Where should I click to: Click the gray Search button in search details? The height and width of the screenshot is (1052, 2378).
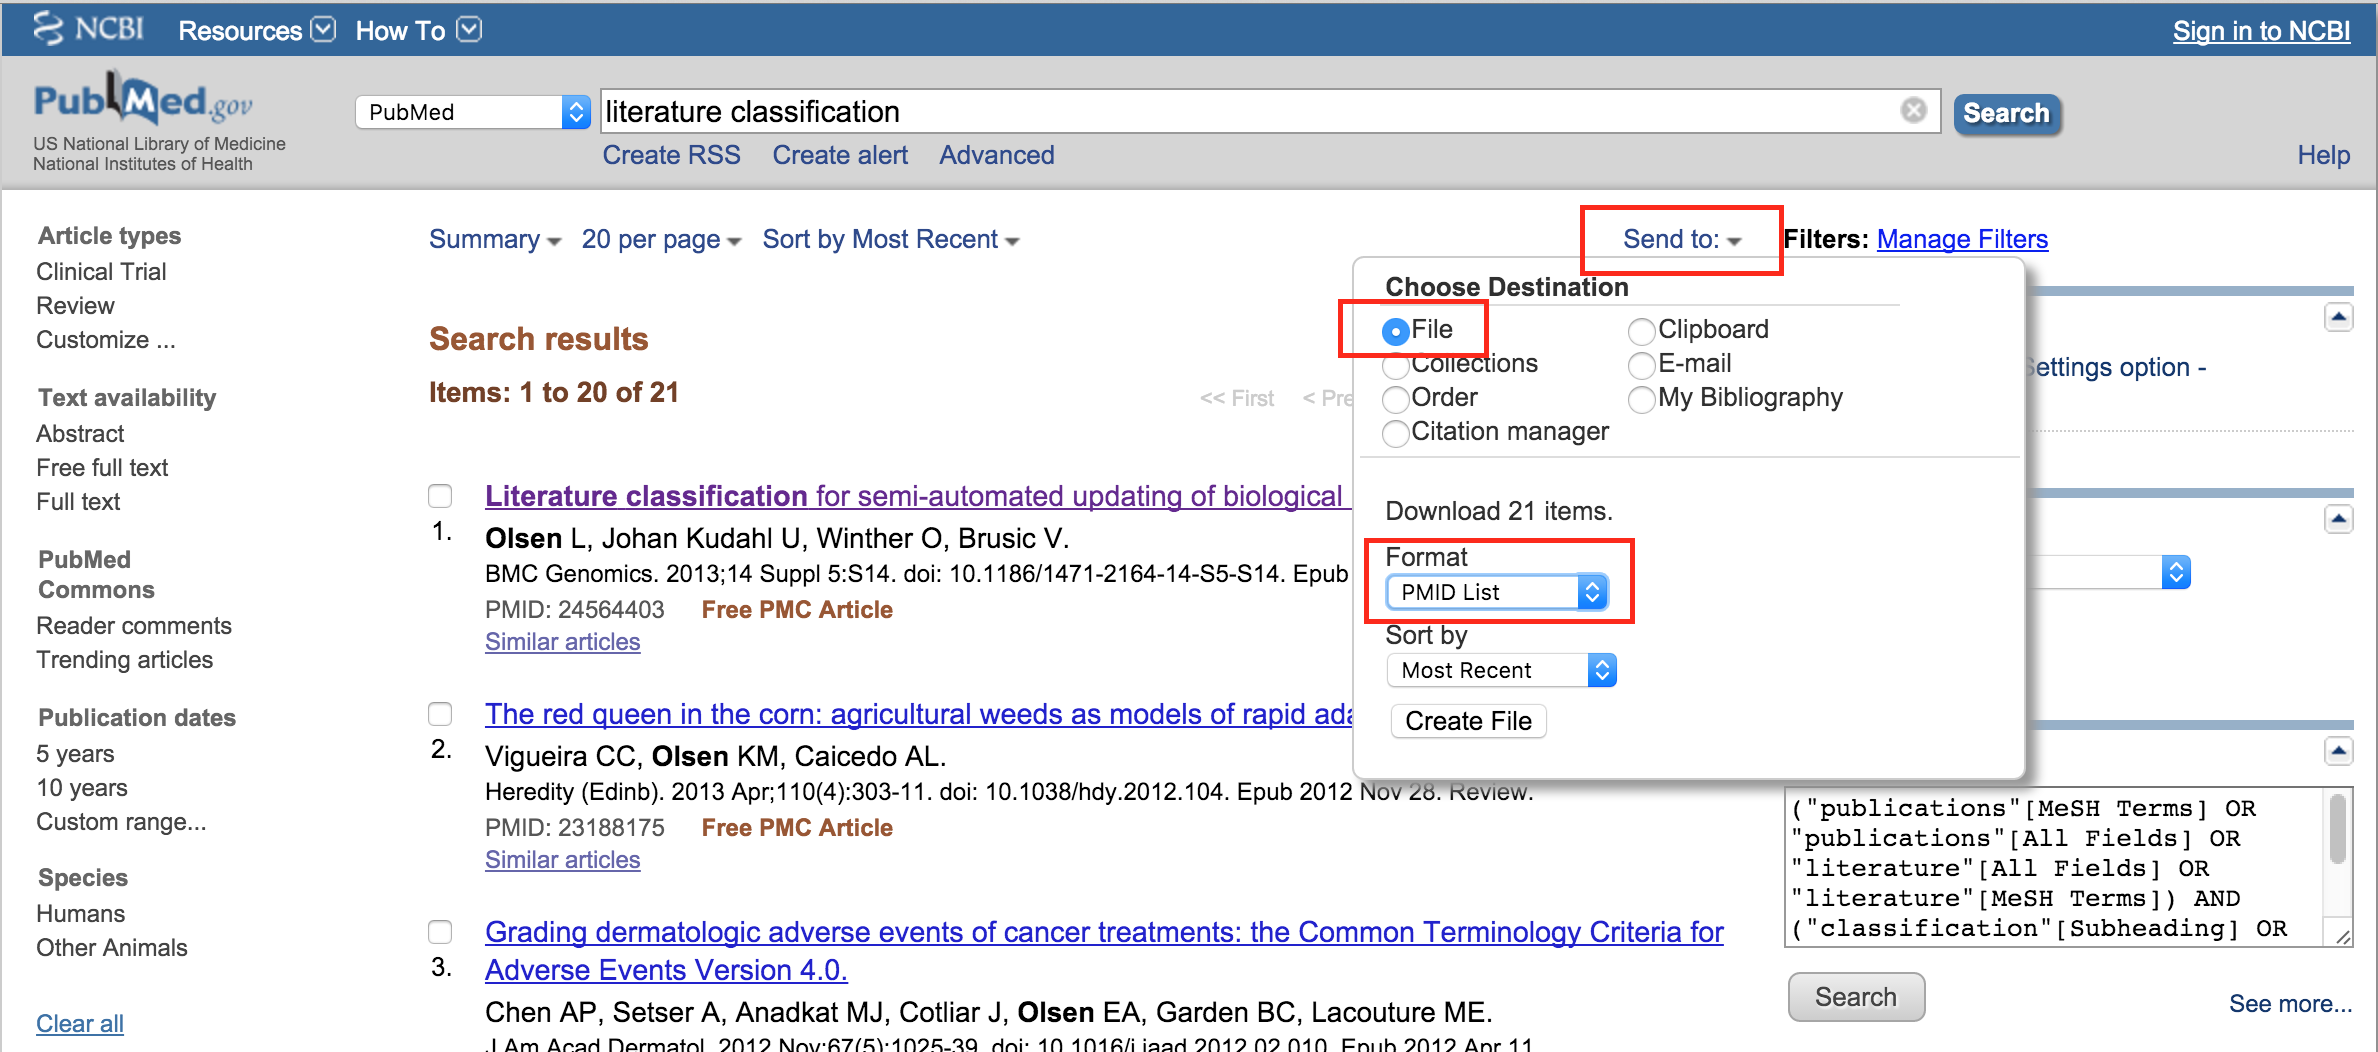[x=1856, y=997]
